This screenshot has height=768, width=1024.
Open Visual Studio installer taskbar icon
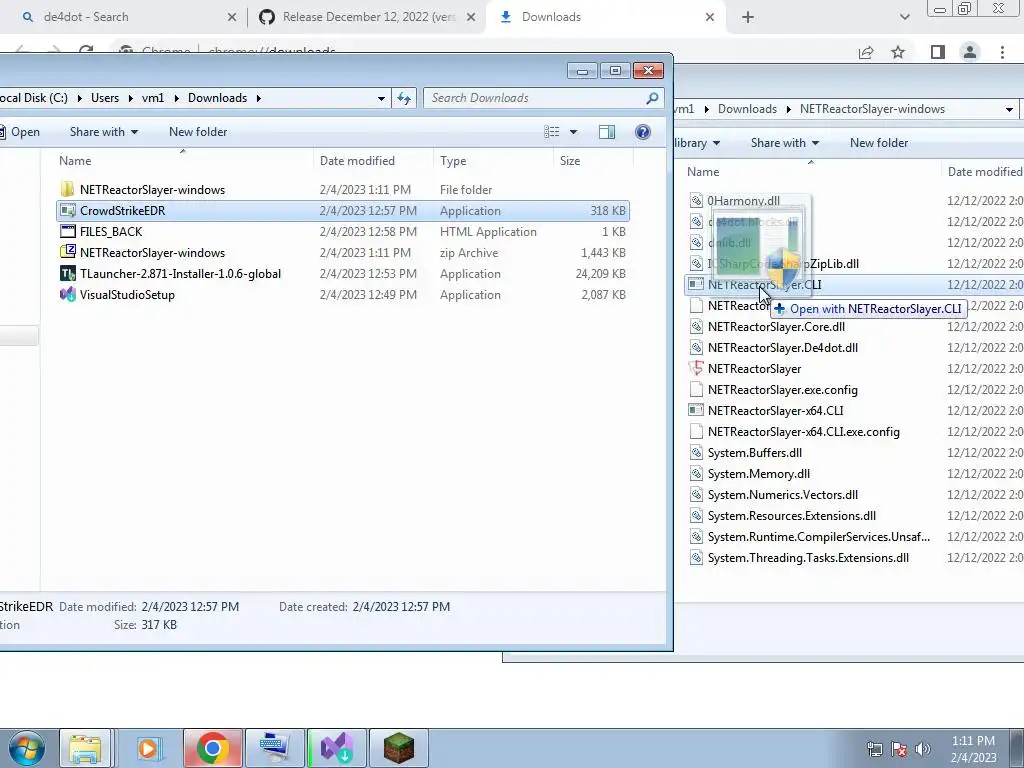pos(337,748)
